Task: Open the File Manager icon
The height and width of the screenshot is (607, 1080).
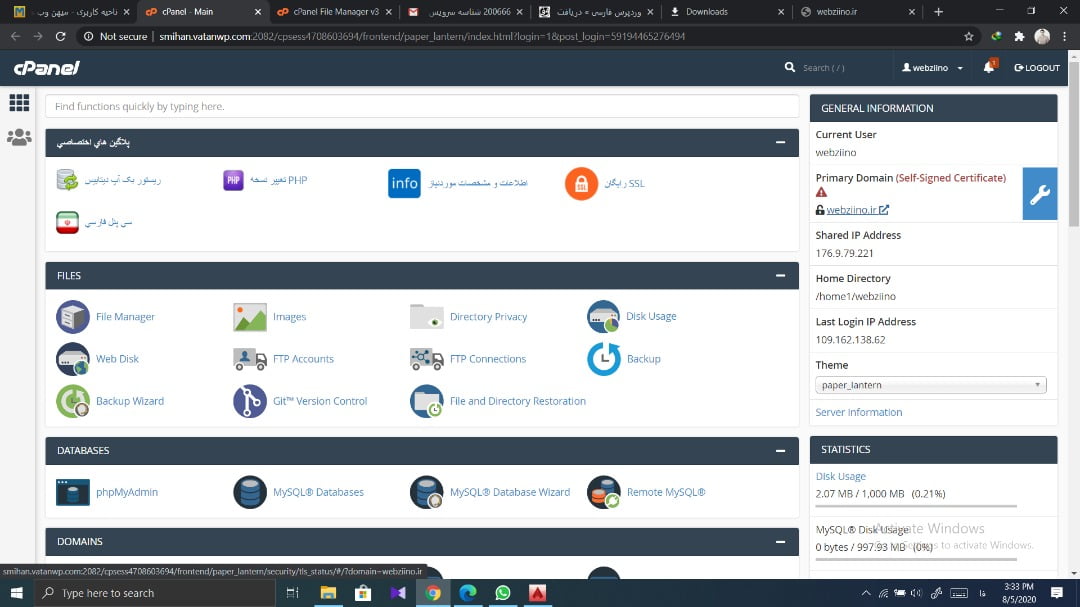Action: (x=72, y=317)
